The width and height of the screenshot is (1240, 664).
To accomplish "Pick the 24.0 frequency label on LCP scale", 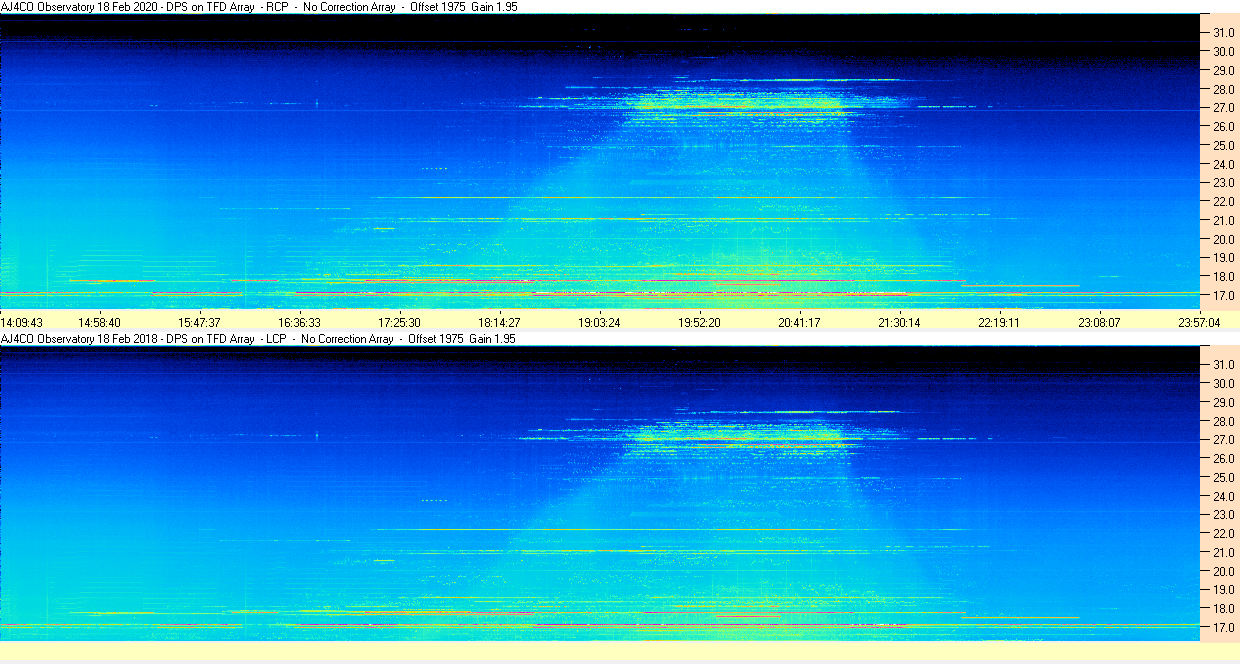I will [x=1224, y=497].
